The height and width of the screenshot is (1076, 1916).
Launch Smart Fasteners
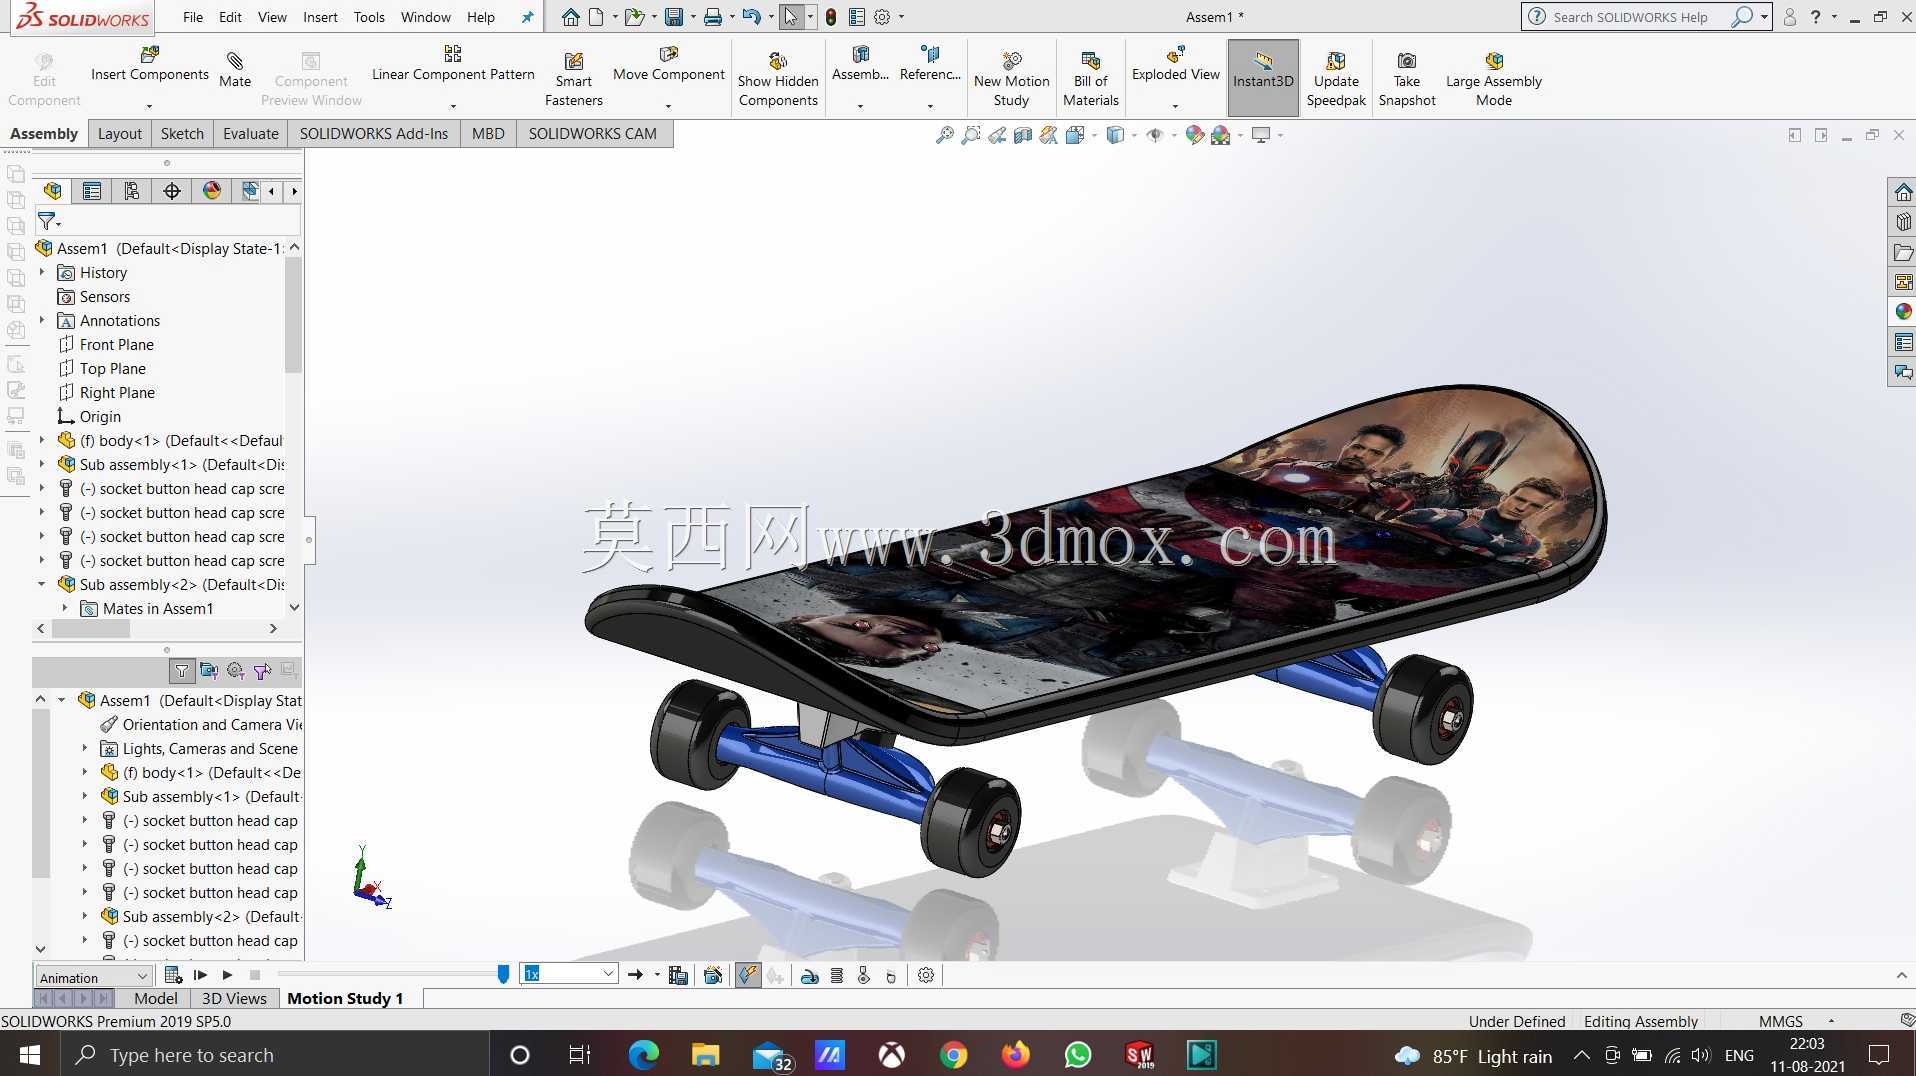(574, 80)
